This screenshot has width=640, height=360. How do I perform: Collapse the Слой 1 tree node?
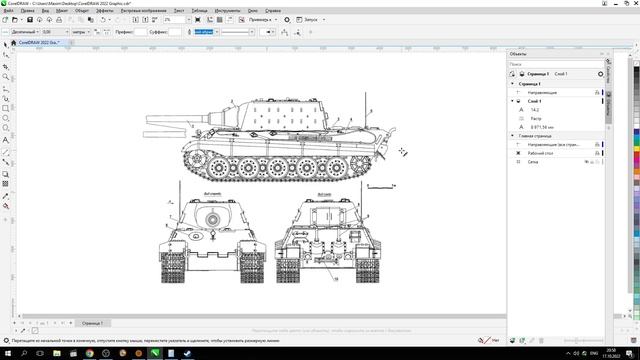tap(513, 101)
